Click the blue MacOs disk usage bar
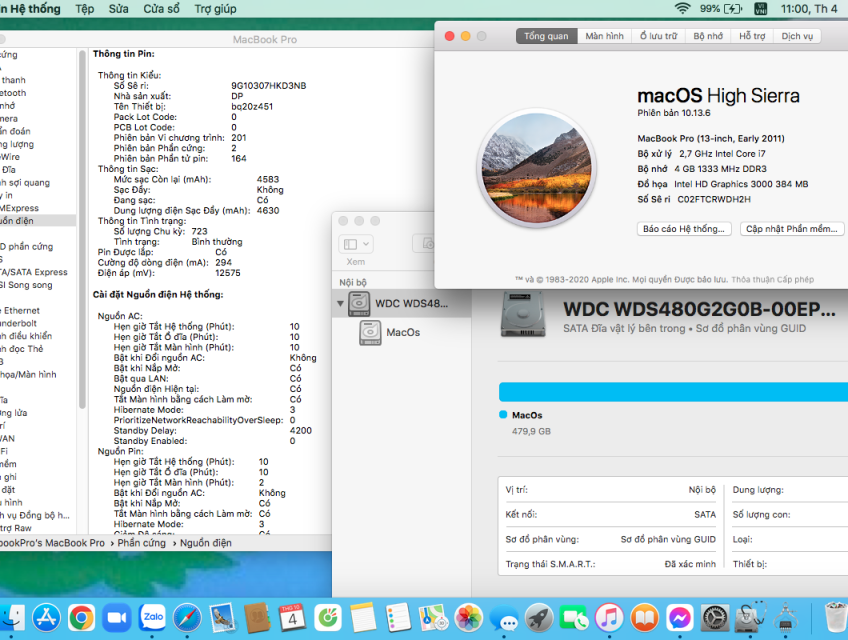This screenshot has width=848, height=640. pyautogui.click(x=673, y=392)
